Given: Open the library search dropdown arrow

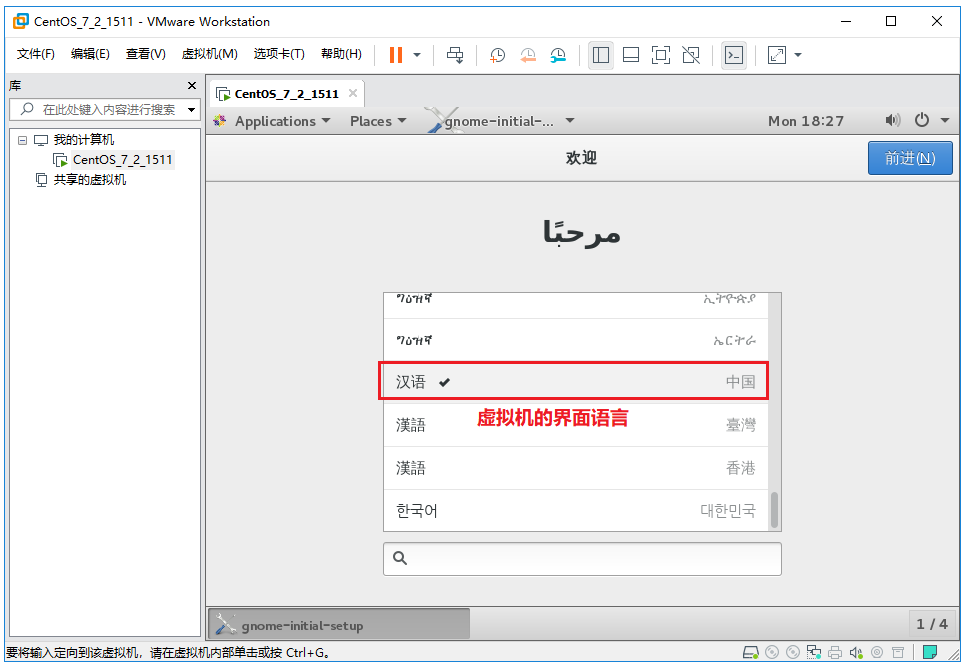Looking at the screenshot, I should [x=192, y=110].
